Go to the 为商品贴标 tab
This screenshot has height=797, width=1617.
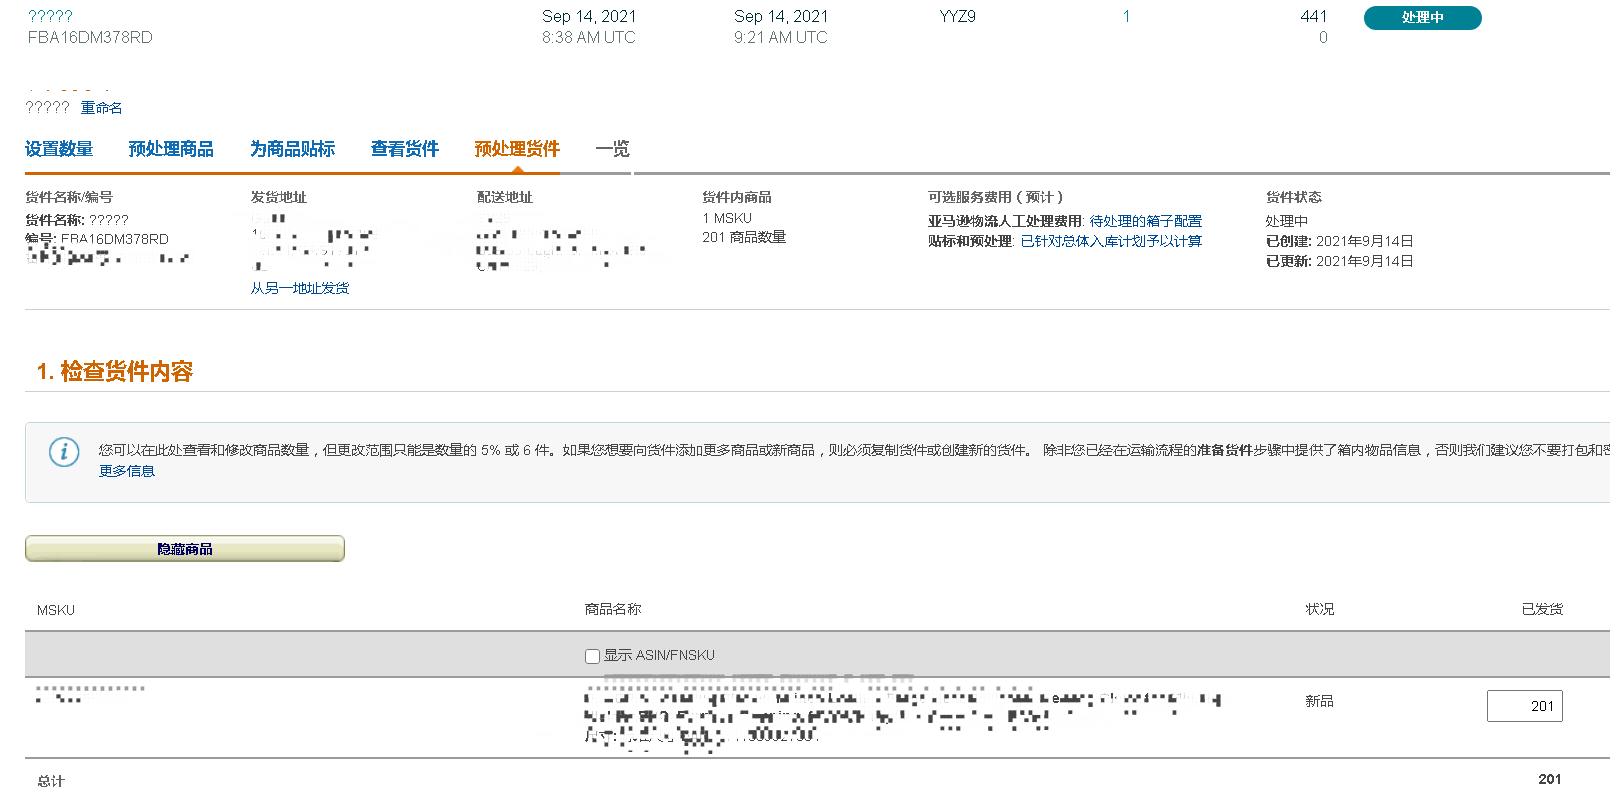292,149
